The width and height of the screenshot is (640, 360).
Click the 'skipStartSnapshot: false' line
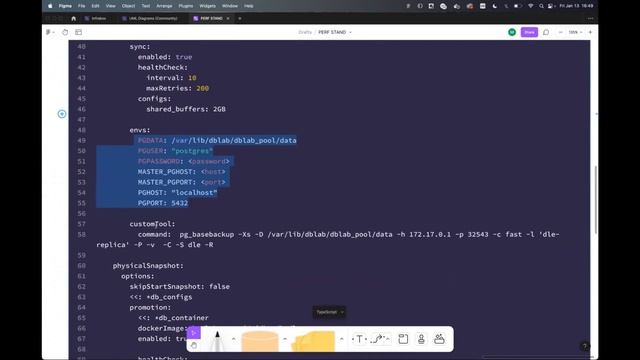tap(180, 287)
